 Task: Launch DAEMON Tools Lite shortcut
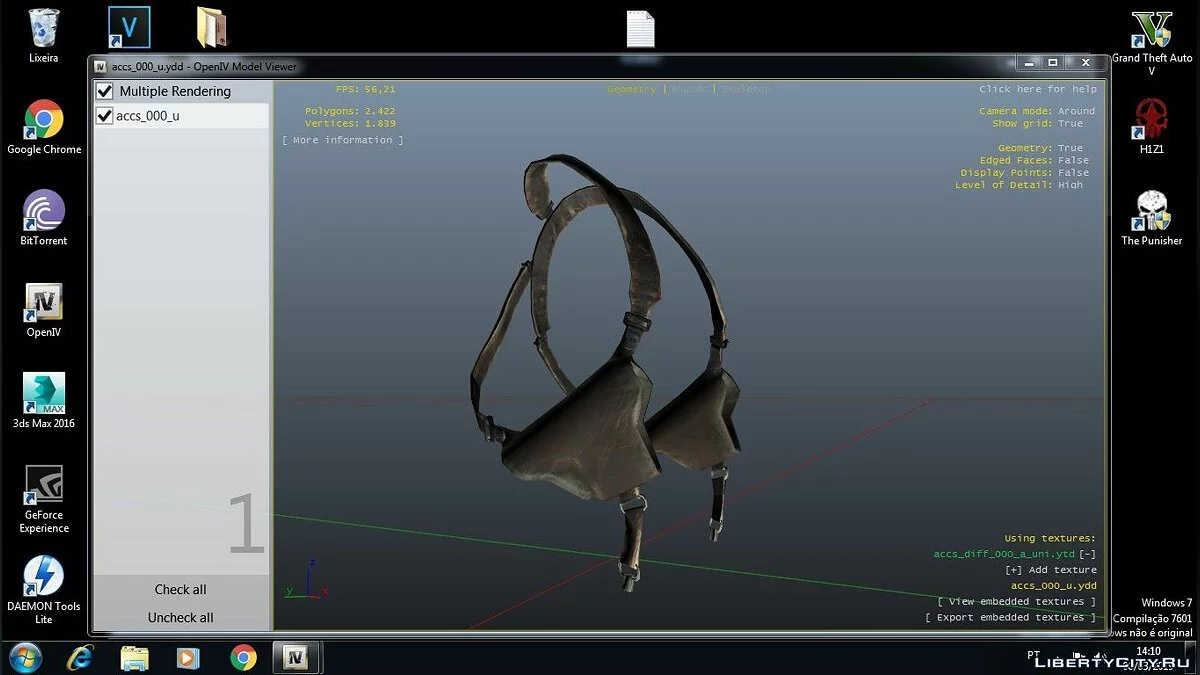pyautogui.click(x=43, y=577)
